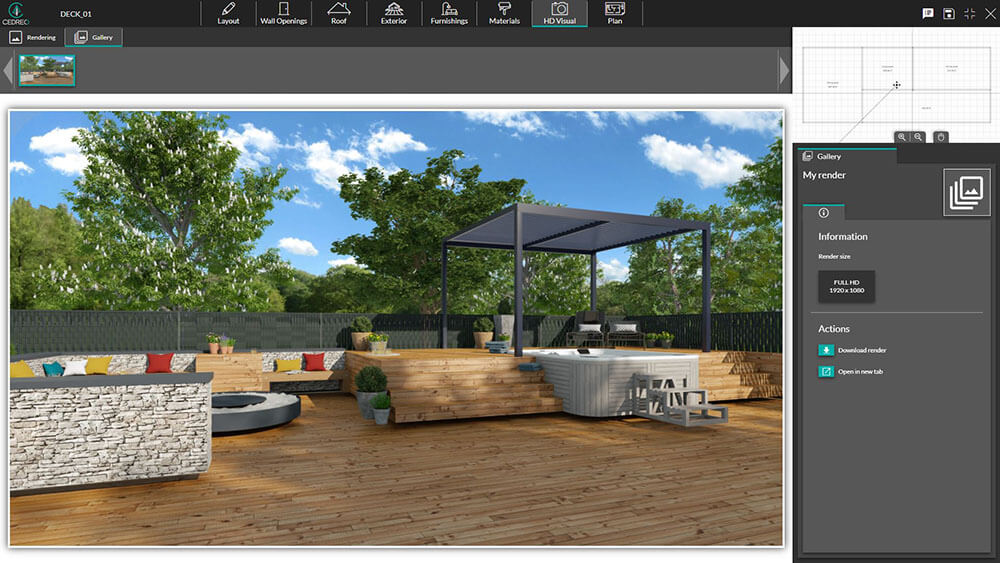This screenshot has width=1000, height=563.
Task: Click Download render
Action: pyautogui.click(x=861, y=350)
